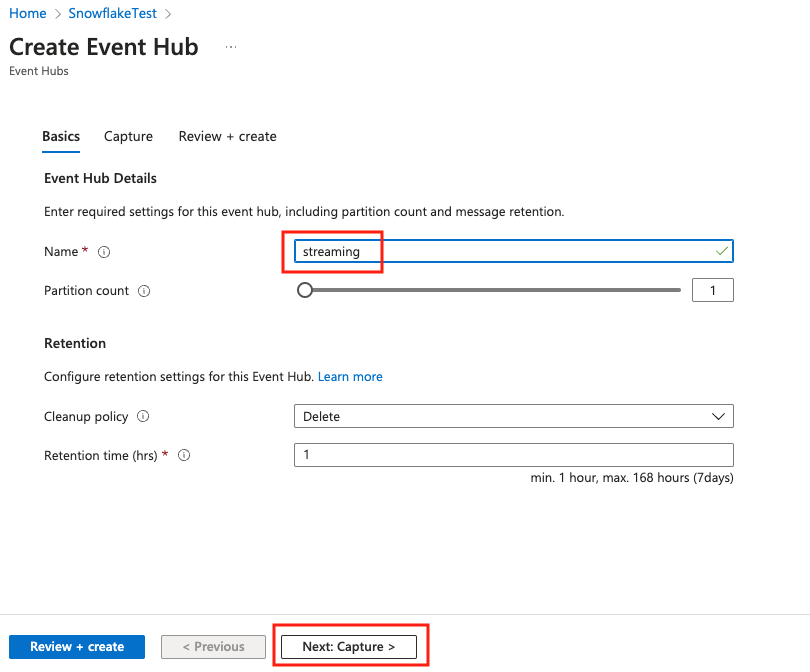This screenshot has width=810, height=672.
Task: Click the Retention time hours input field
Action: click(x=513, y=455)
